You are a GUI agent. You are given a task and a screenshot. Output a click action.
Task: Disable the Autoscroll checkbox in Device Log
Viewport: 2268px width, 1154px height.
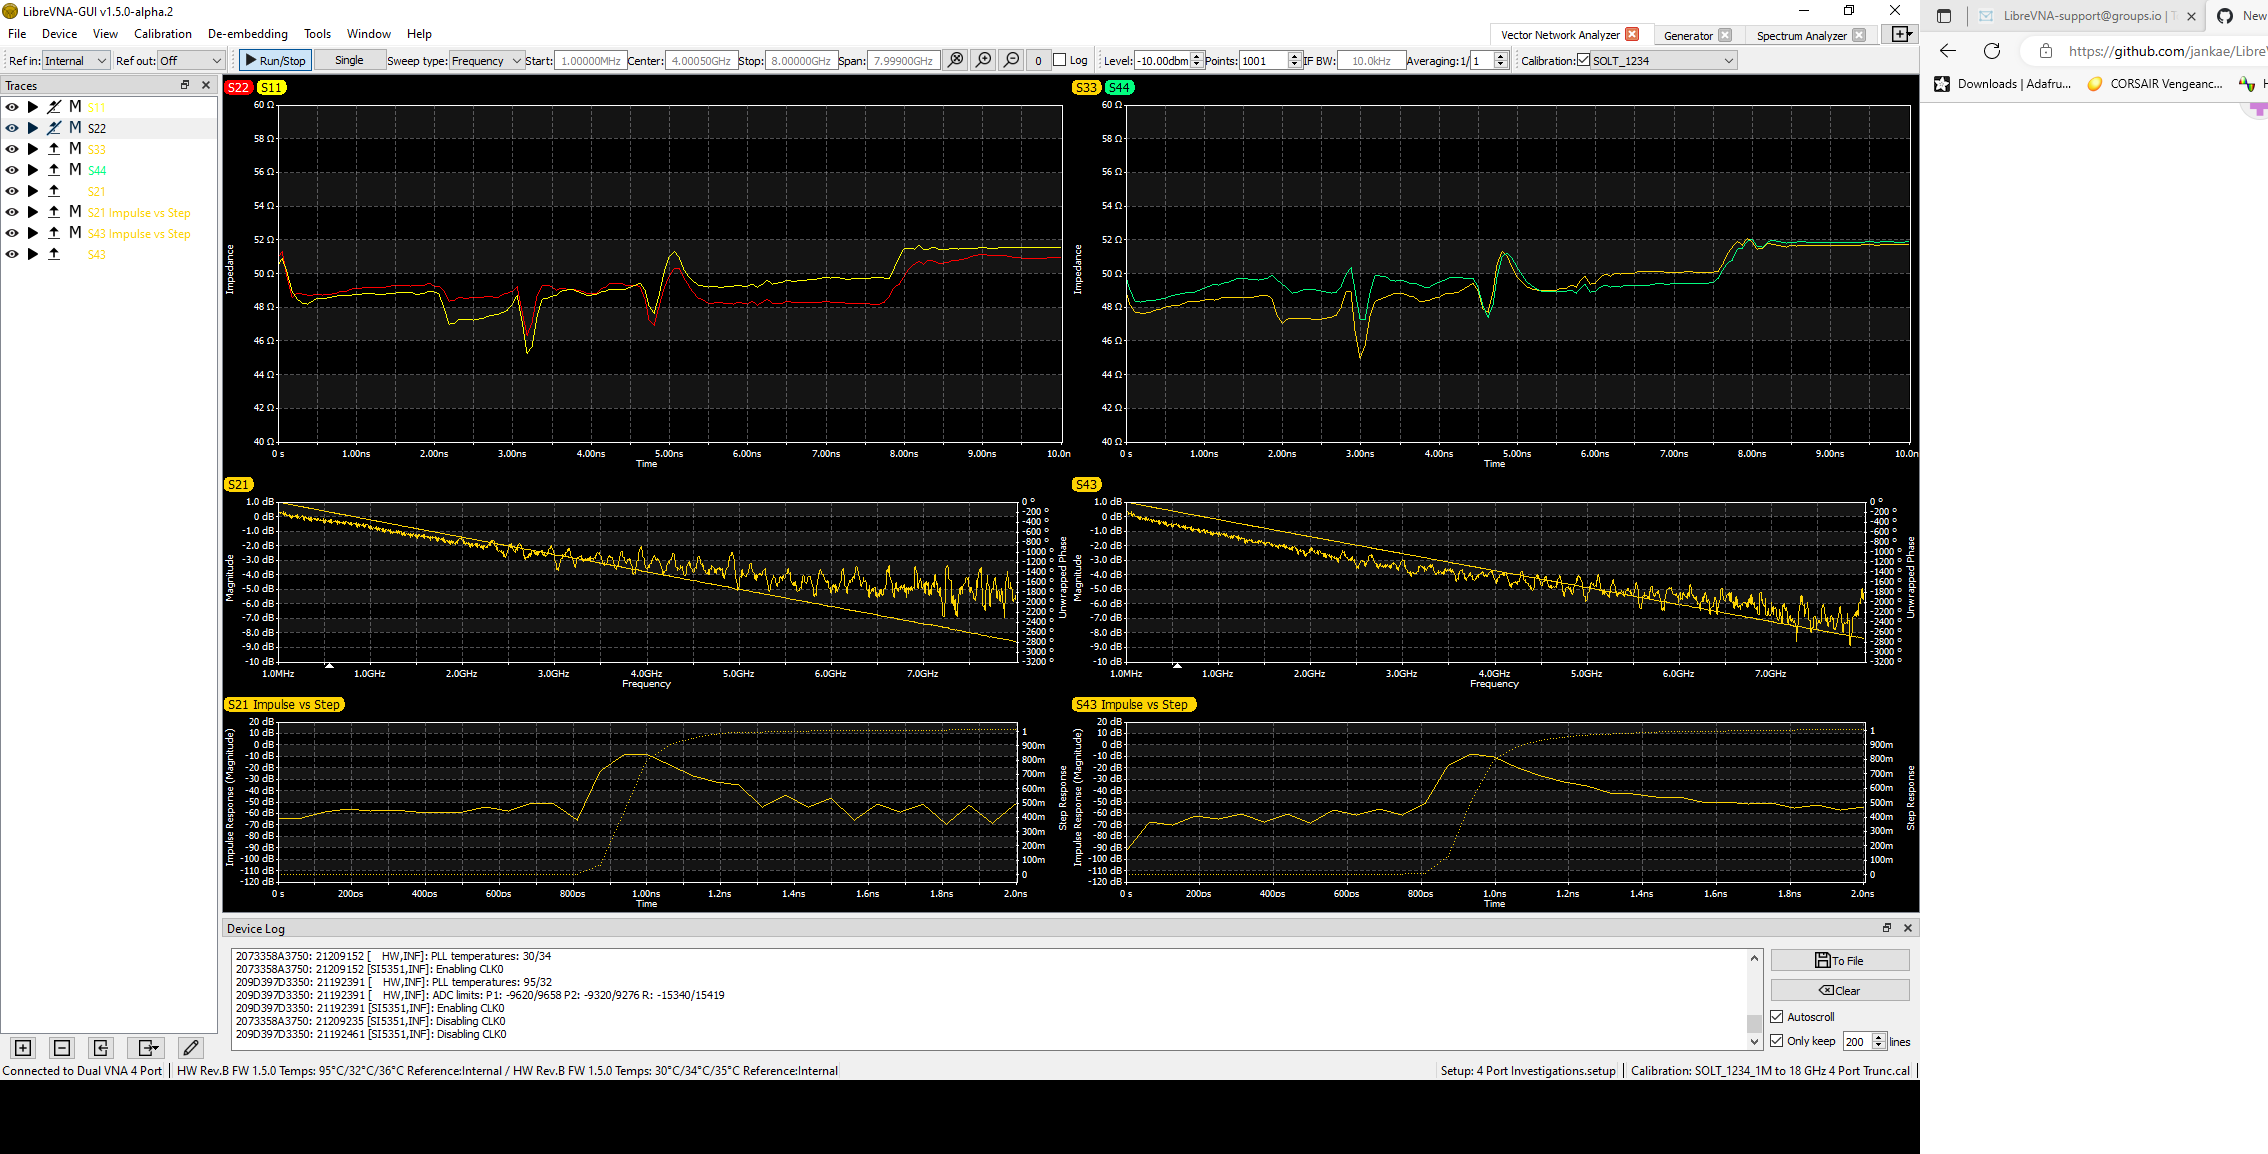pos(1775,1016)
